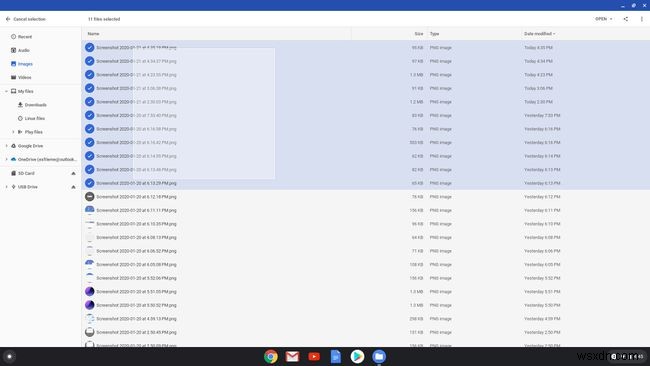Click thumbnail of Screenshot at 2.50.45 PM
650x366 pixels.
tap(90, 332)
